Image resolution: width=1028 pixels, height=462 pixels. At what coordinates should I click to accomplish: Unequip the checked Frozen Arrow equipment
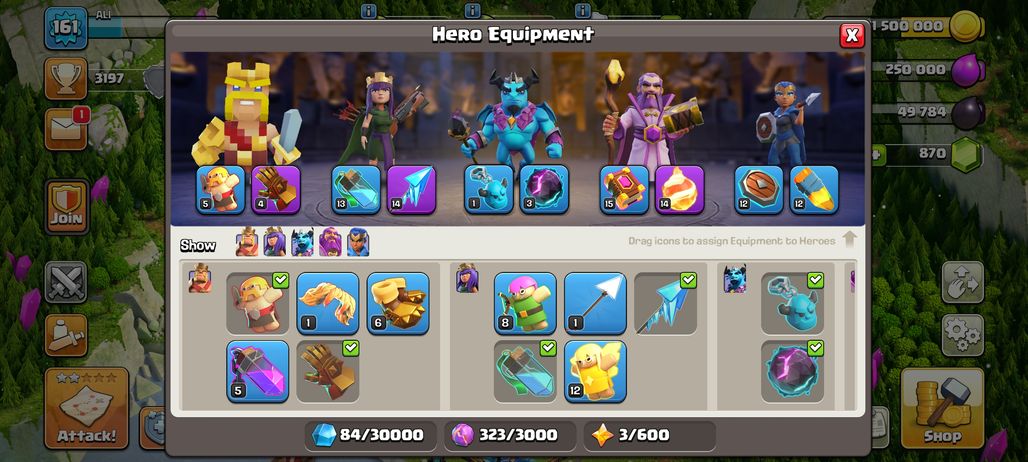[x=665, y=303]
